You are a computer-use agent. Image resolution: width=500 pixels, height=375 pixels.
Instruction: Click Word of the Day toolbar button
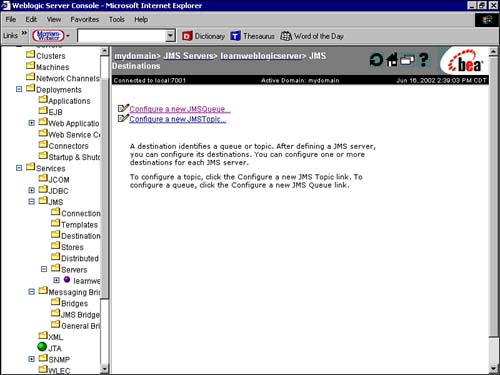tap(312, 36)
